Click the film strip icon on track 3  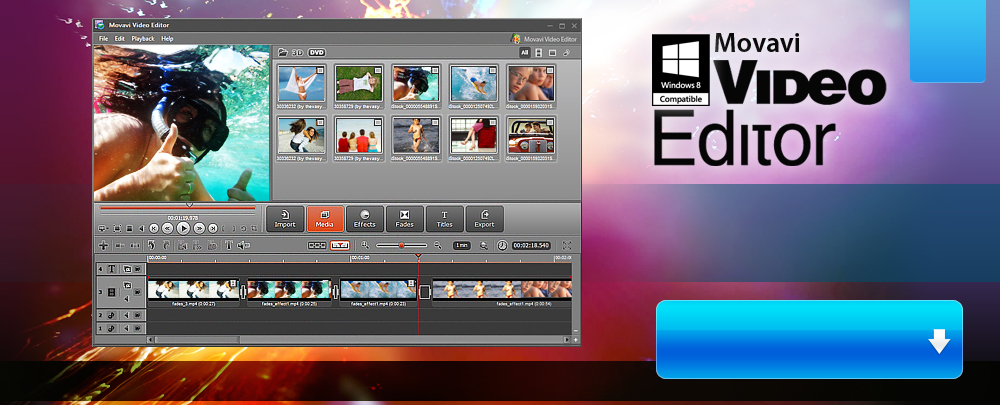click(112, 292)
